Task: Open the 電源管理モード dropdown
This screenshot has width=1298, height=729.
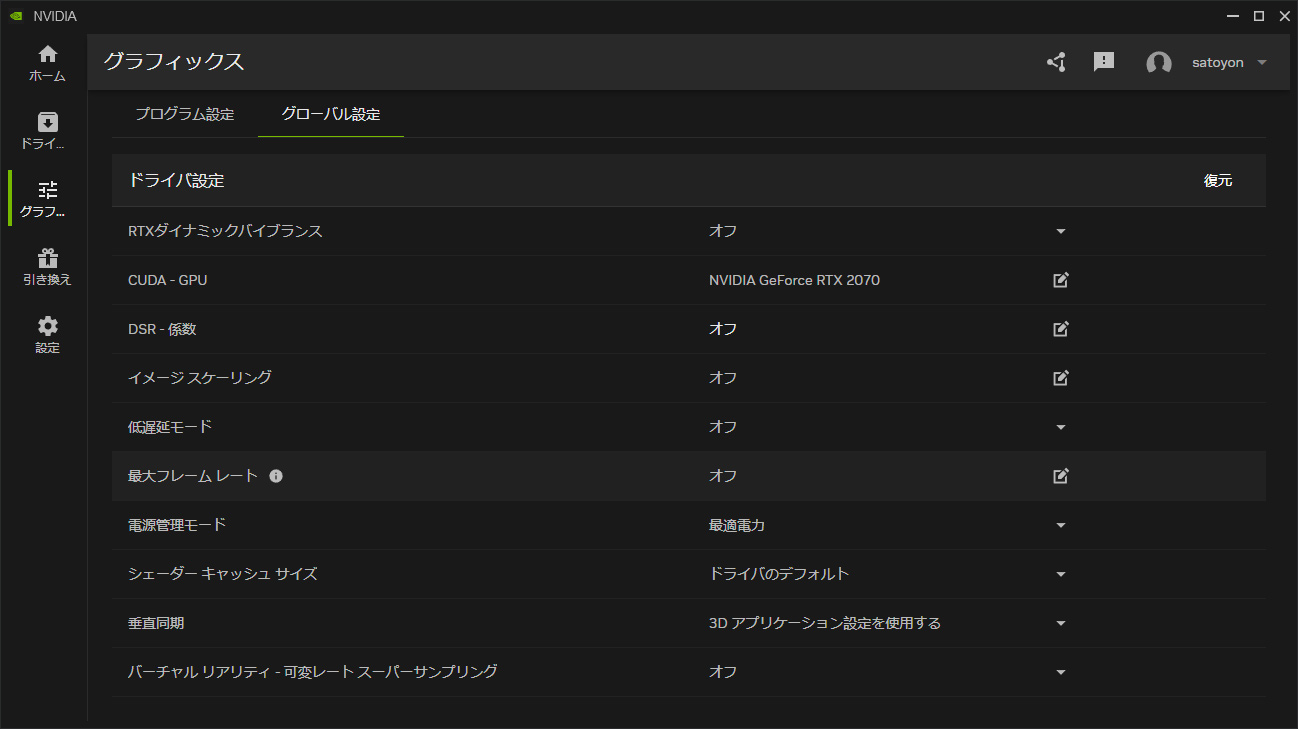Action: coord(1061,525)
